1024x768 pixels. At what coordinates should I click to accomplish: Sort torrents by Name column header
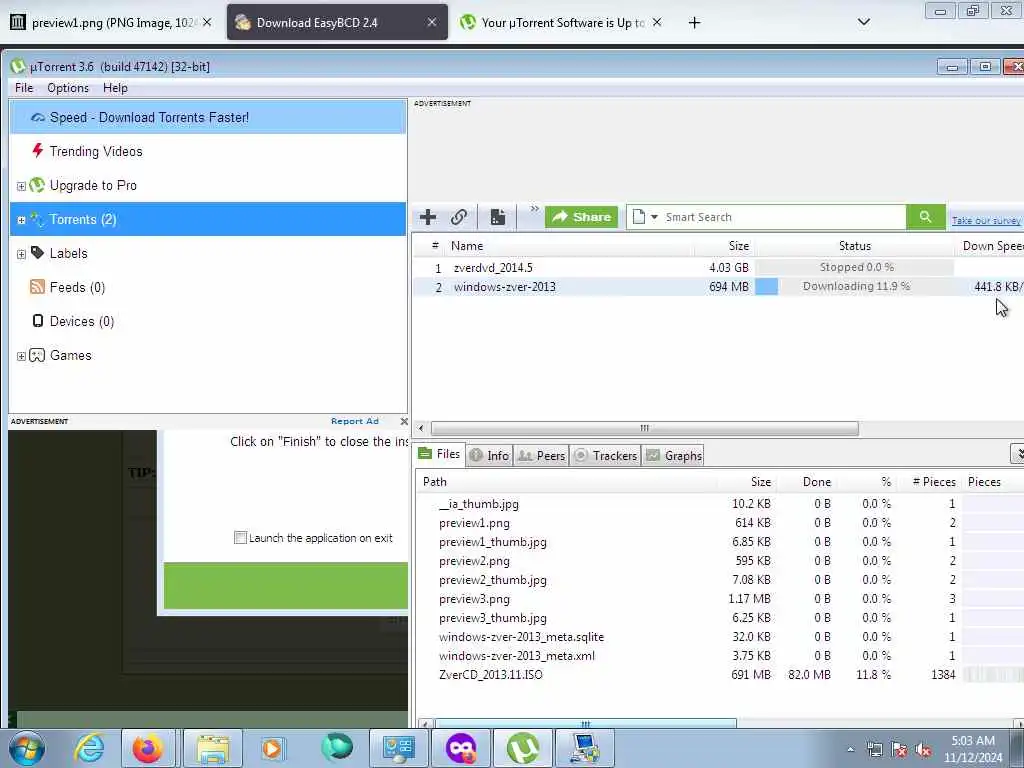click(467, 246)
